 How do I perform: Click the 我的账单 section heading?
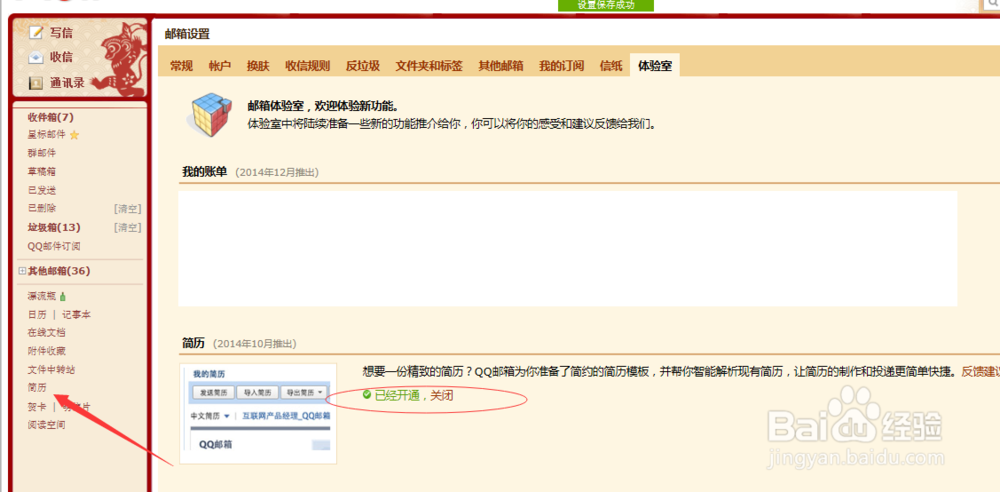204,172
